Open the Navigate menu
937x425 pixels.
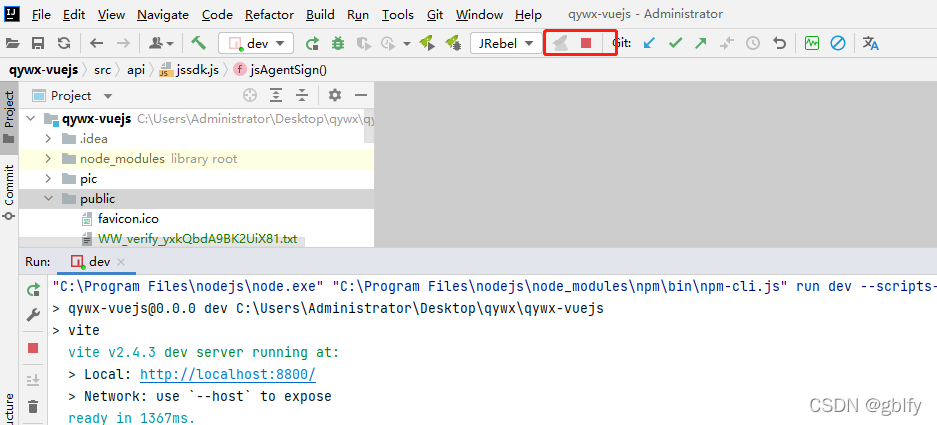pyautogui.click(x=163, y=14)
